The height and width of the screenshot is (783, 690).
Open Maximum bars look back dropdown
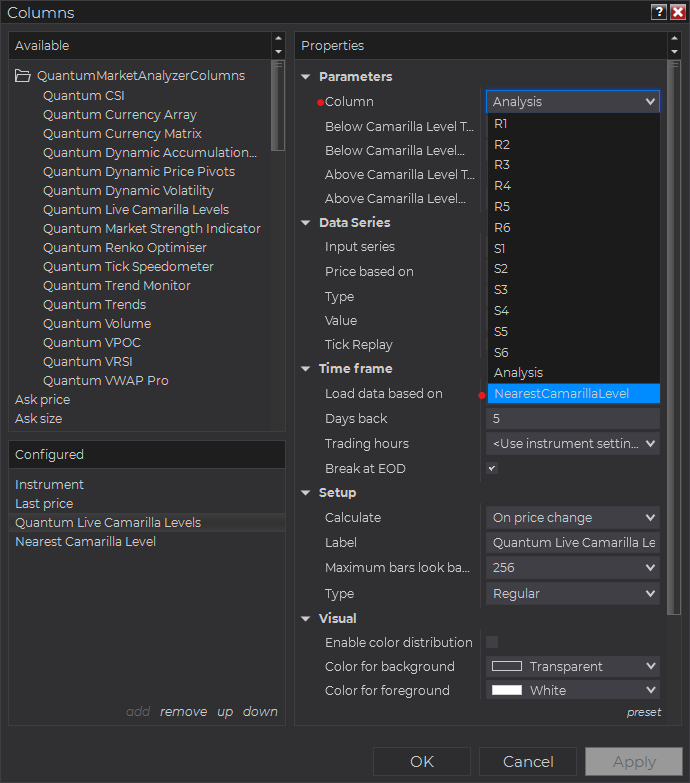[573, 567]
